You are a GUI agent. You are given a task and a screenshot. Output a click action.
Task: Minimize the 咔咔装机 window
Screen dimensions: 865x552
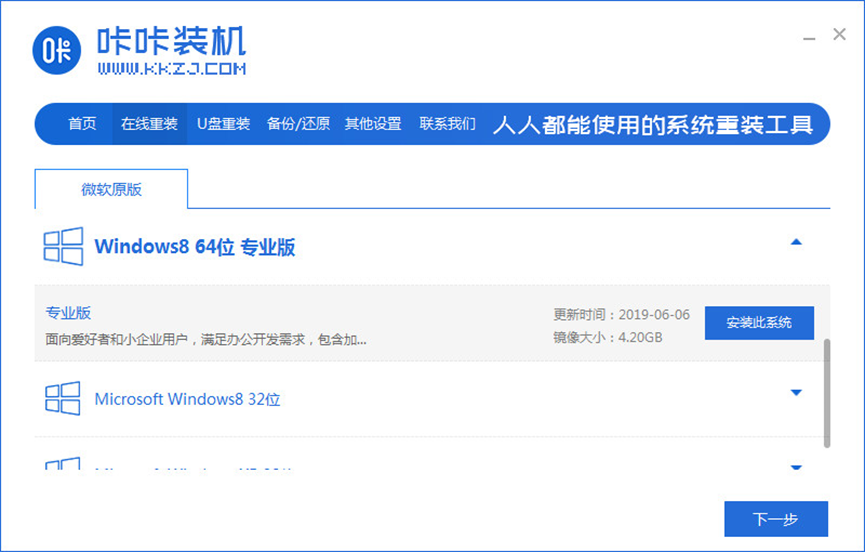pyautogui.click(x=809, y=36)
